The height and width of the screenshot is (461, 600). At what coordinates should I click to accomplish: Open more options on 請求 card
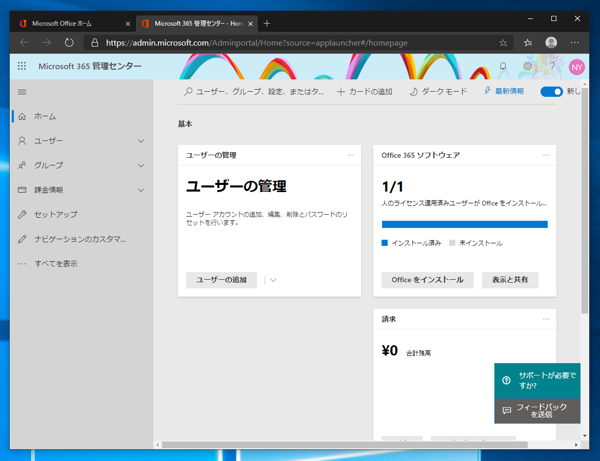pos(546,319)
